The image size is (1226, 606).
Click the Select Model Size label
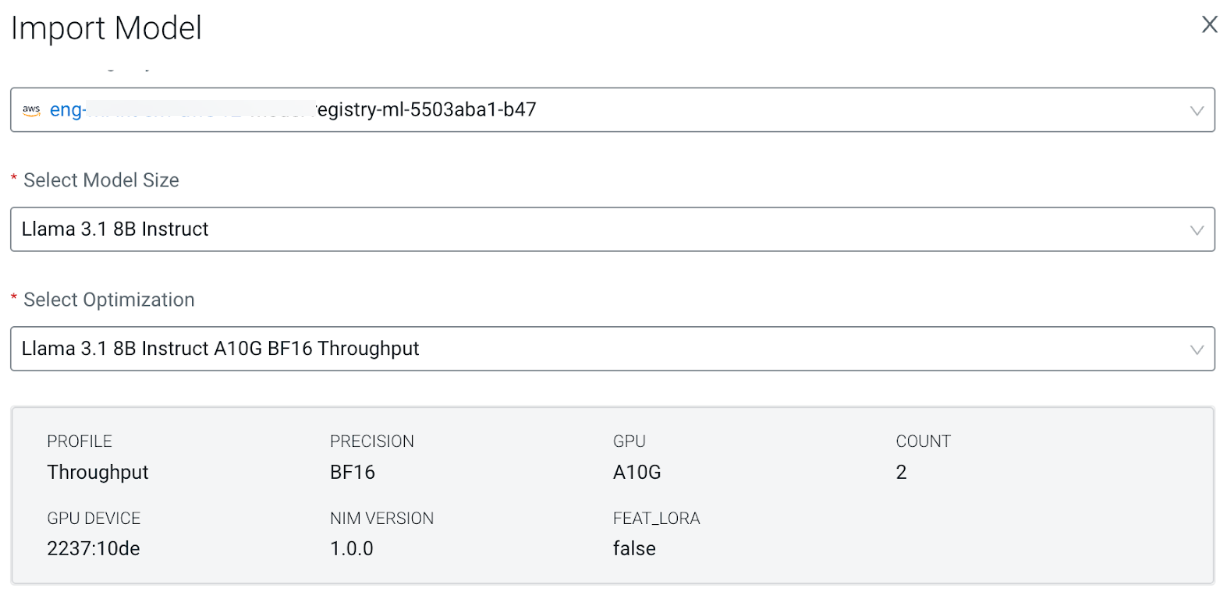[101, 181]
